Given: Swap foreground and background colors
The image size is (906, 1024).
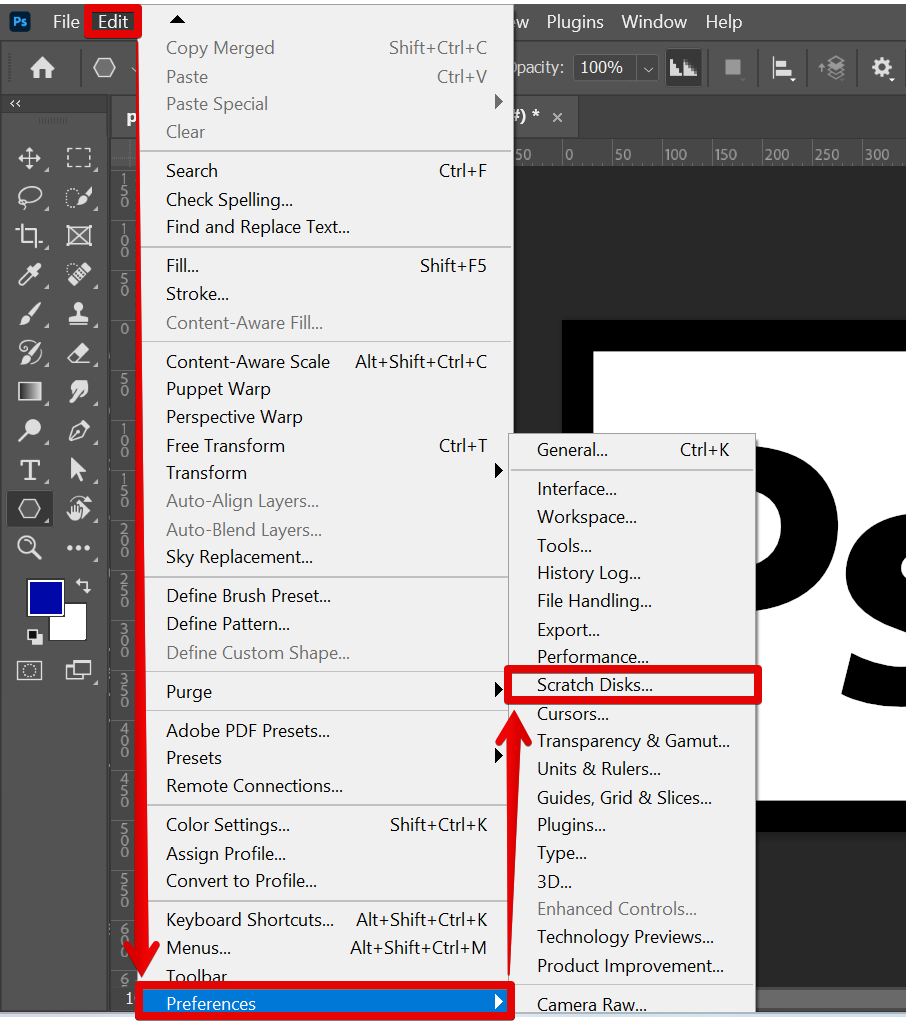Looking at the screenshot, I should coord(83,586).
